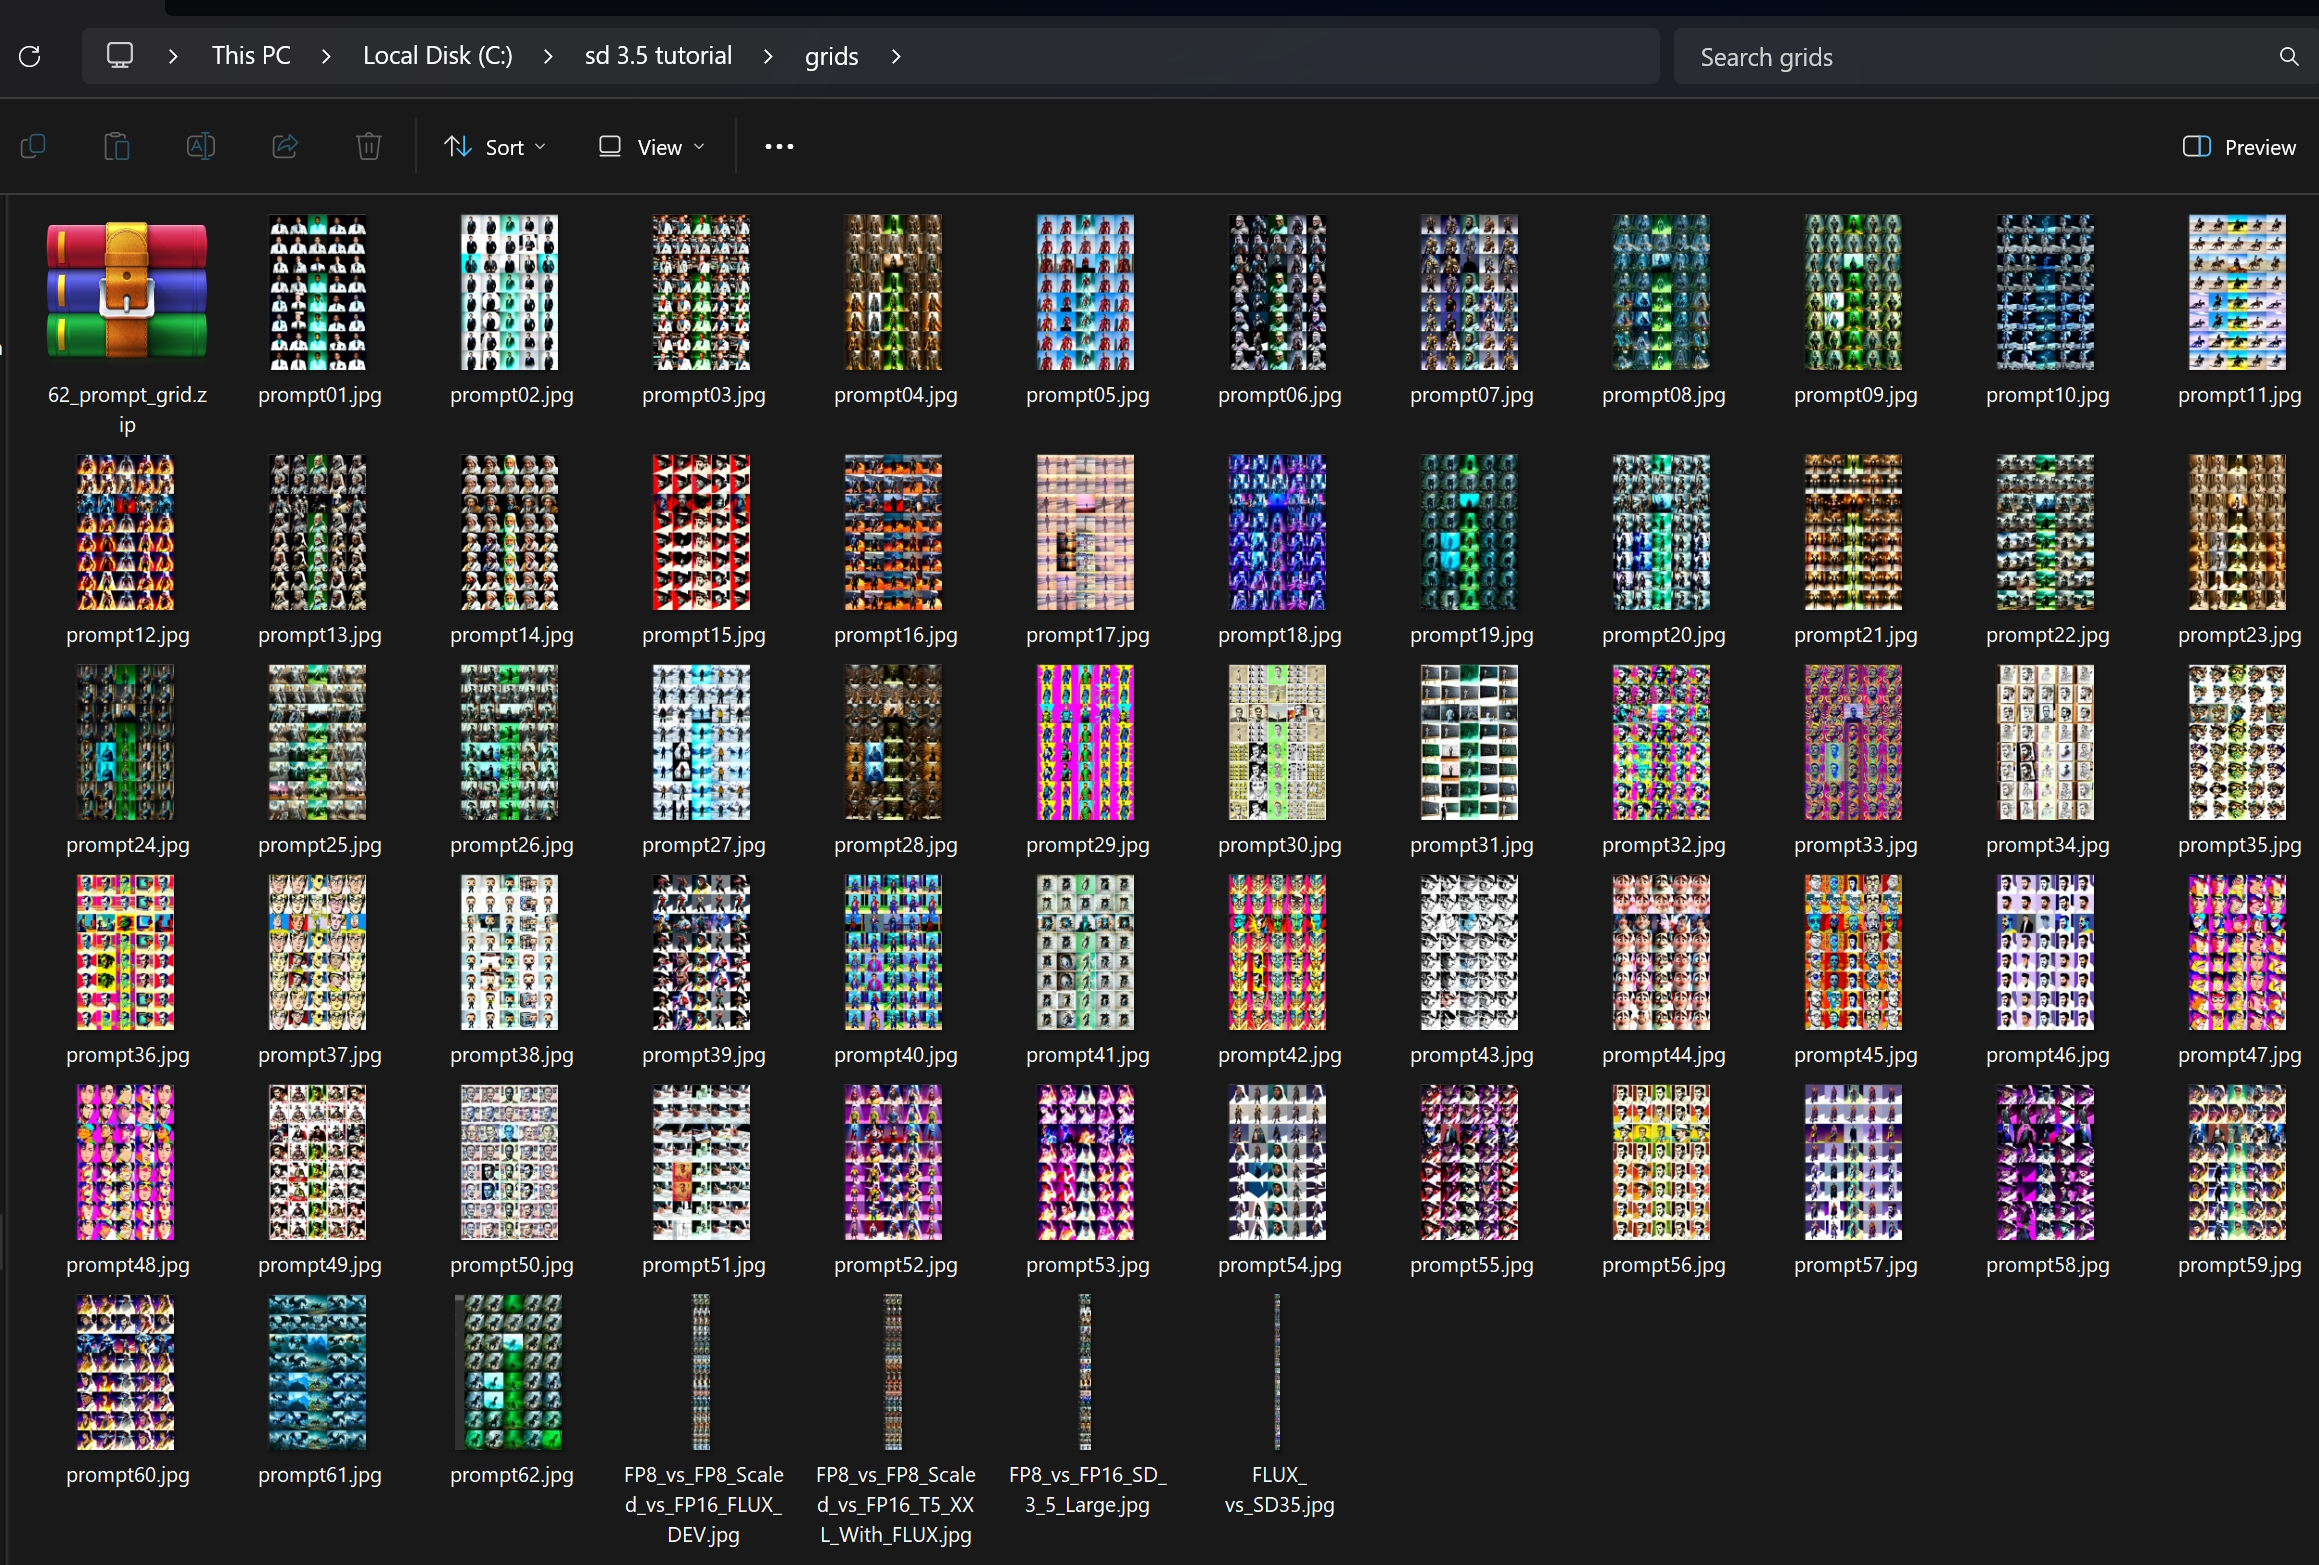Toggle the Preview pane
Viewport: 2319px width, 1565px height.
(2238, 147)
